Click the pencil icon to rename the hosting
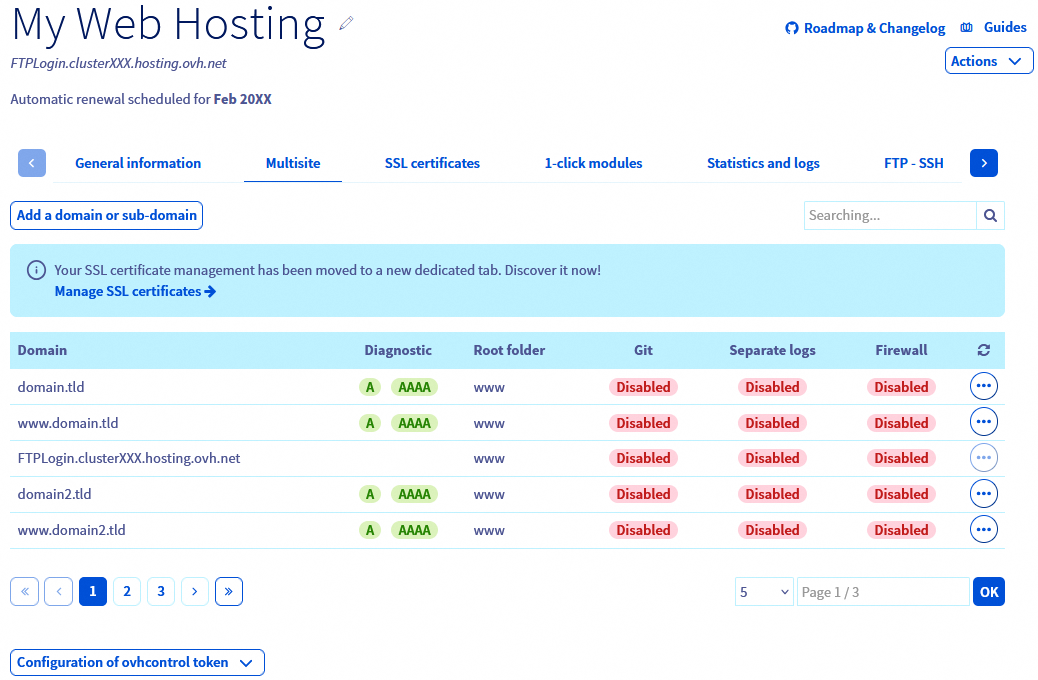The width and height of the screenshot is (1038, 680). pos(345,22)
